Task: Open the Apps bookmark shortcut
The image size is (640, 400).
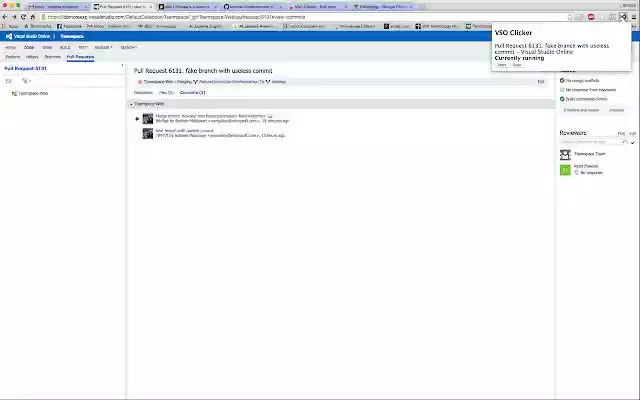Action: point(11,26)
